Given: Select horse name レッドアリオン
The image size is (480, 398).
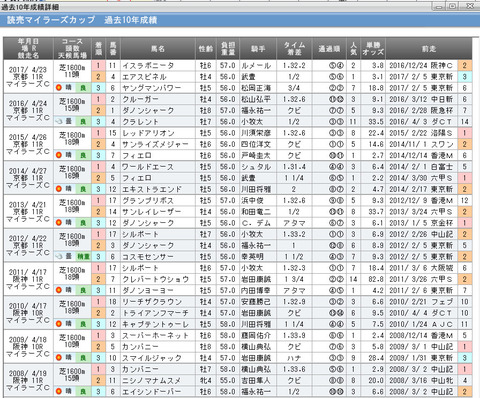Looking at the screenshot, I should pyautogui.click(x=148, y=133).
